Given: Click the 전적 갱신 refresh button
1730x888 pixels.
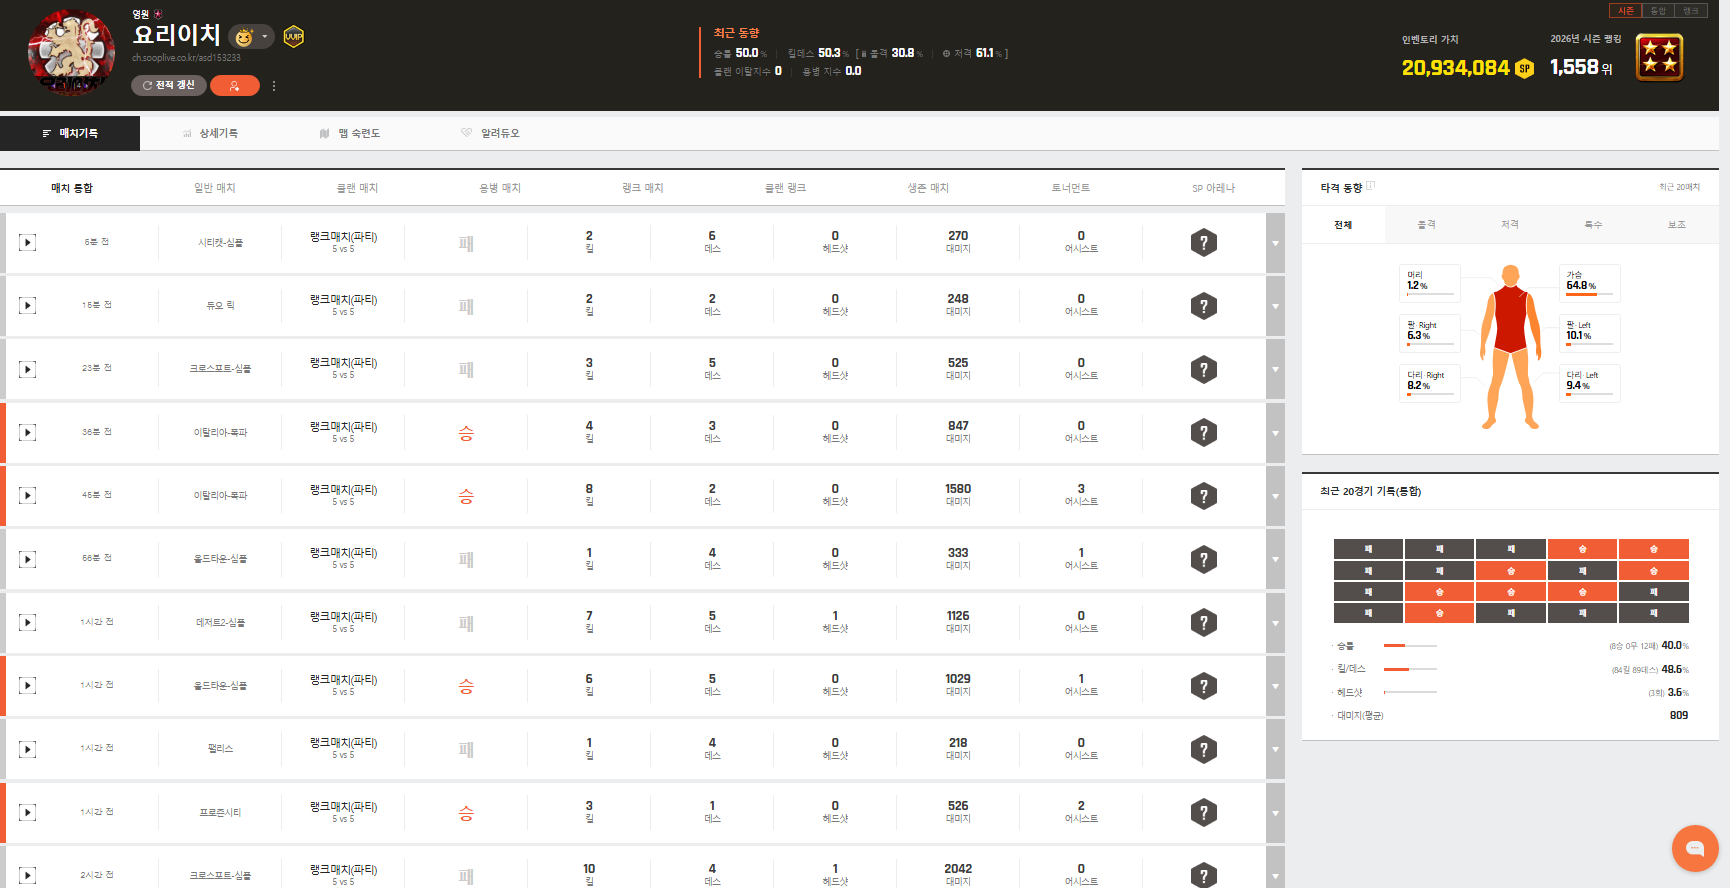Looking at the screenshot, I should 168,86.
